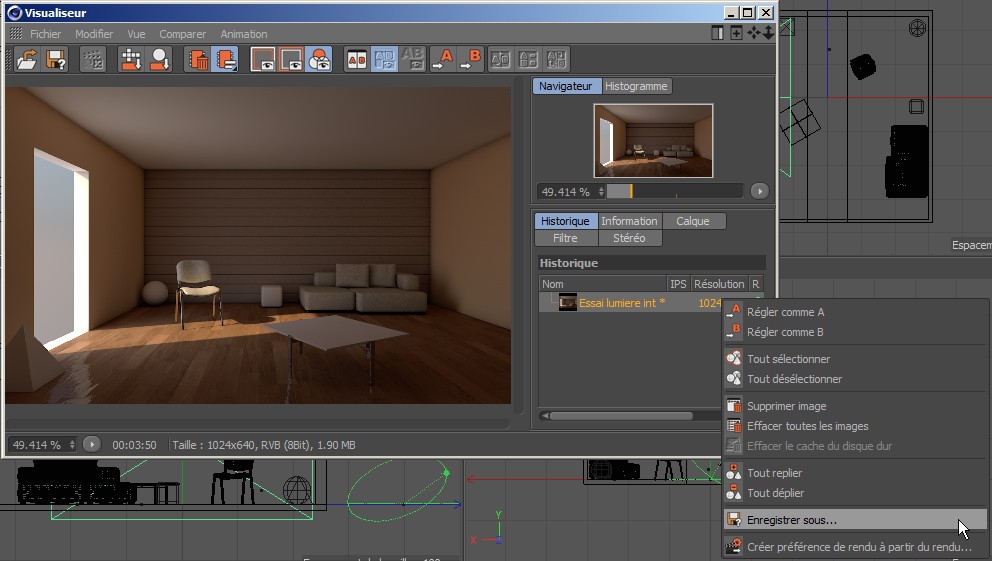Viewport: 992px width, 561px height.
Task: Switch to the Navigateur tab
Action: [566, 86]
